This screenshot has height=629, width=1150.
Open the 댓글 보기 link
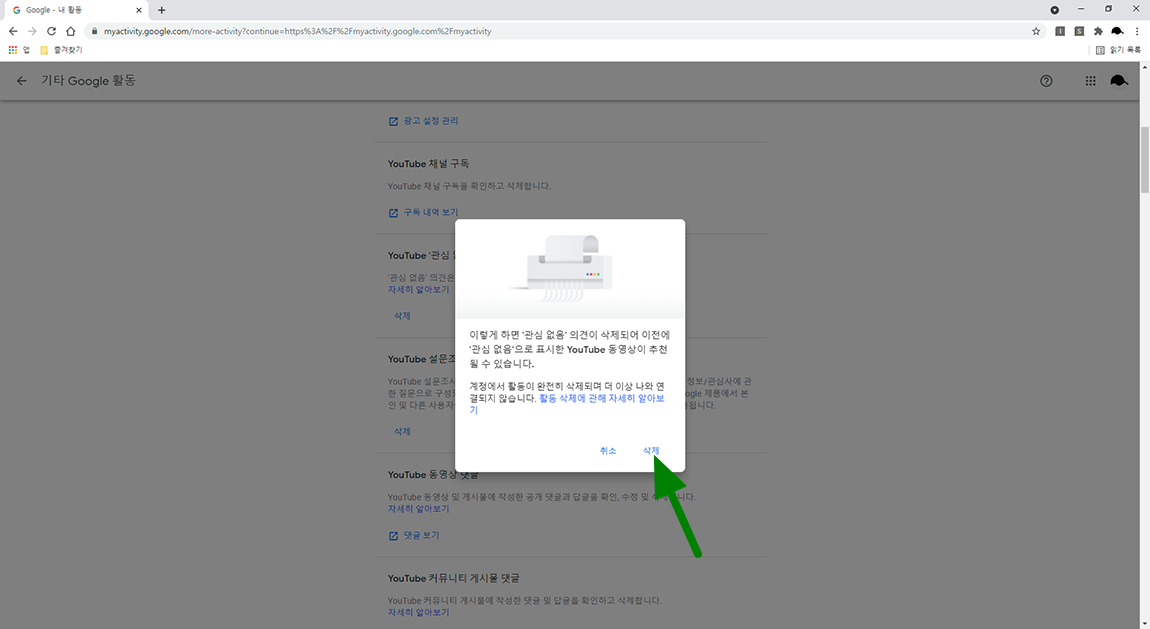click(x=414, y=536)
